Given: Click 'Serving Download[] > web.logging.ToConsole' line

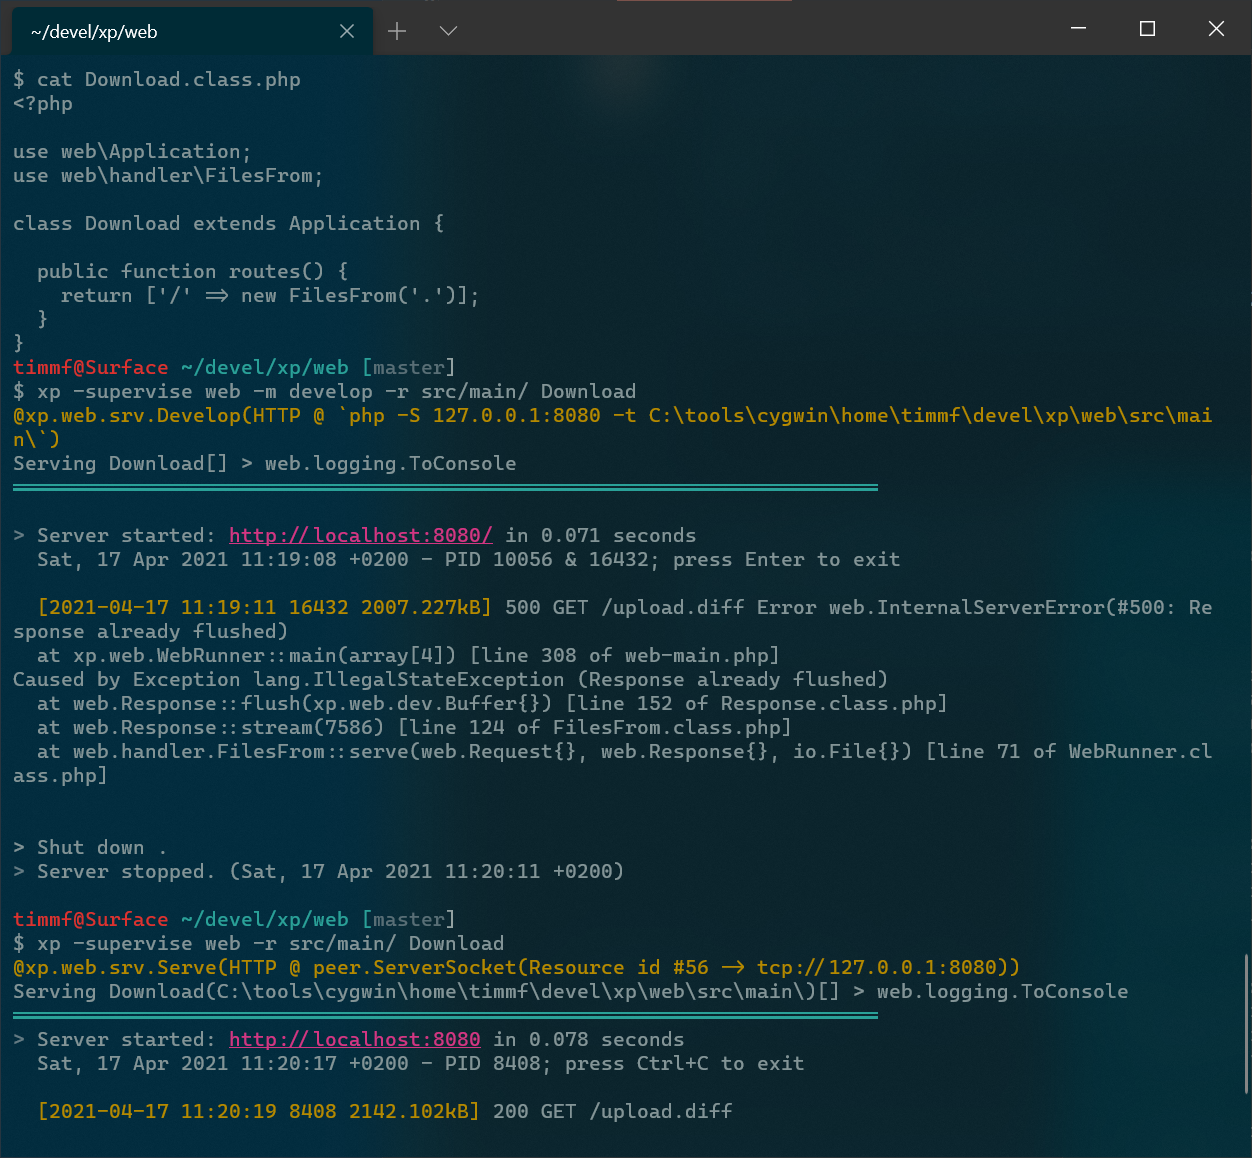Looking at the screenshot, I should tap(265, 463).
